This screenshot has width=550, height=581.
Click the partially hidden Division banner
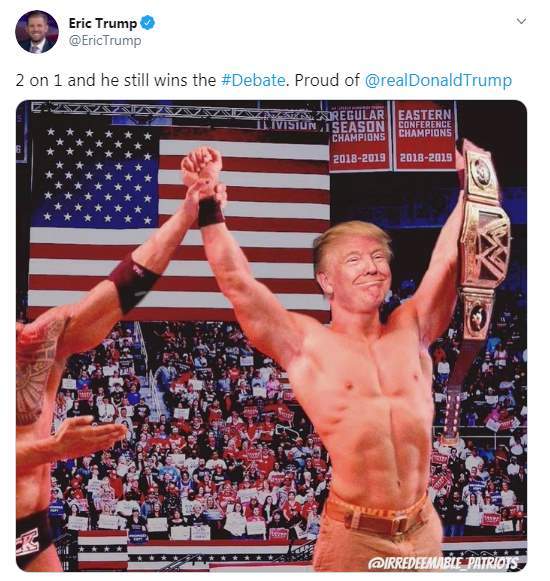click(x=290, y=125)
